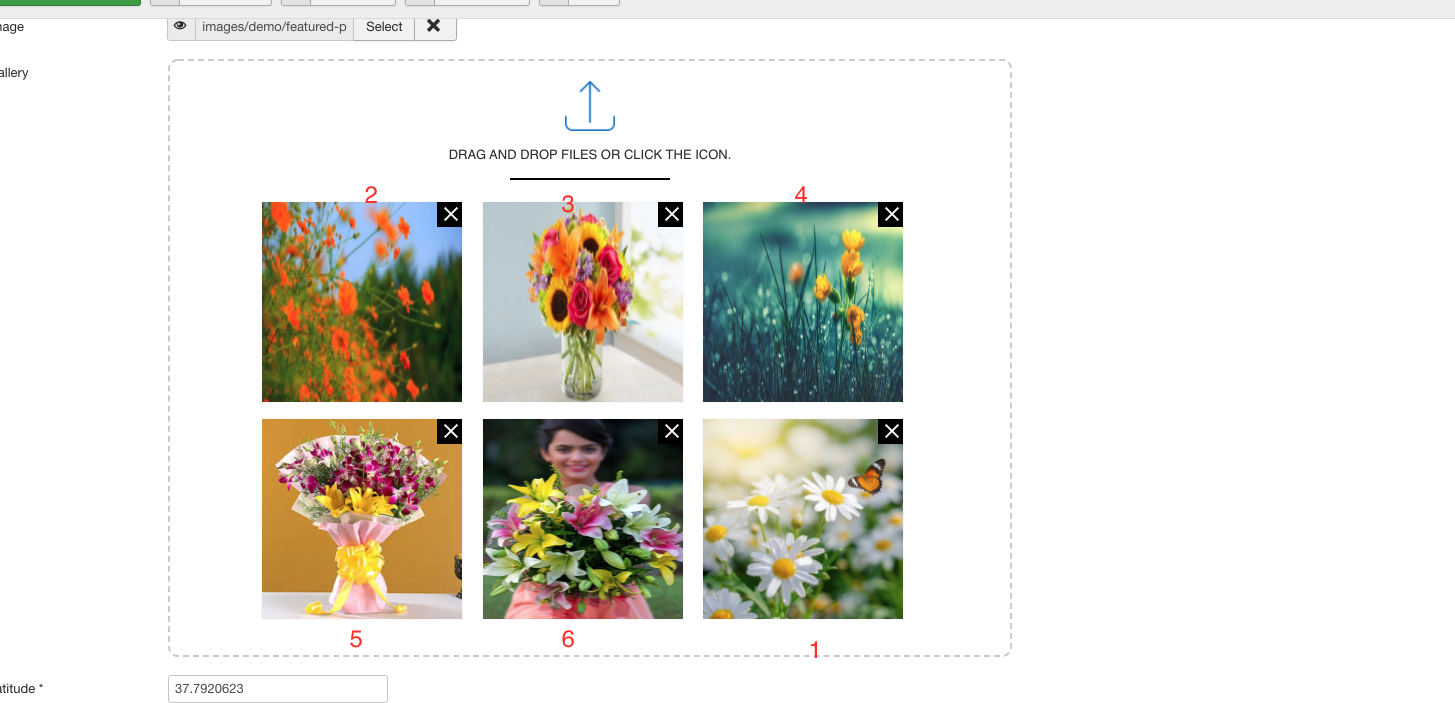Image resolution: width=1455 pixels, height=703 pixels.
Task: Click the green button in top toolbar
Action: pyautogui.click(x=70, y=2)
